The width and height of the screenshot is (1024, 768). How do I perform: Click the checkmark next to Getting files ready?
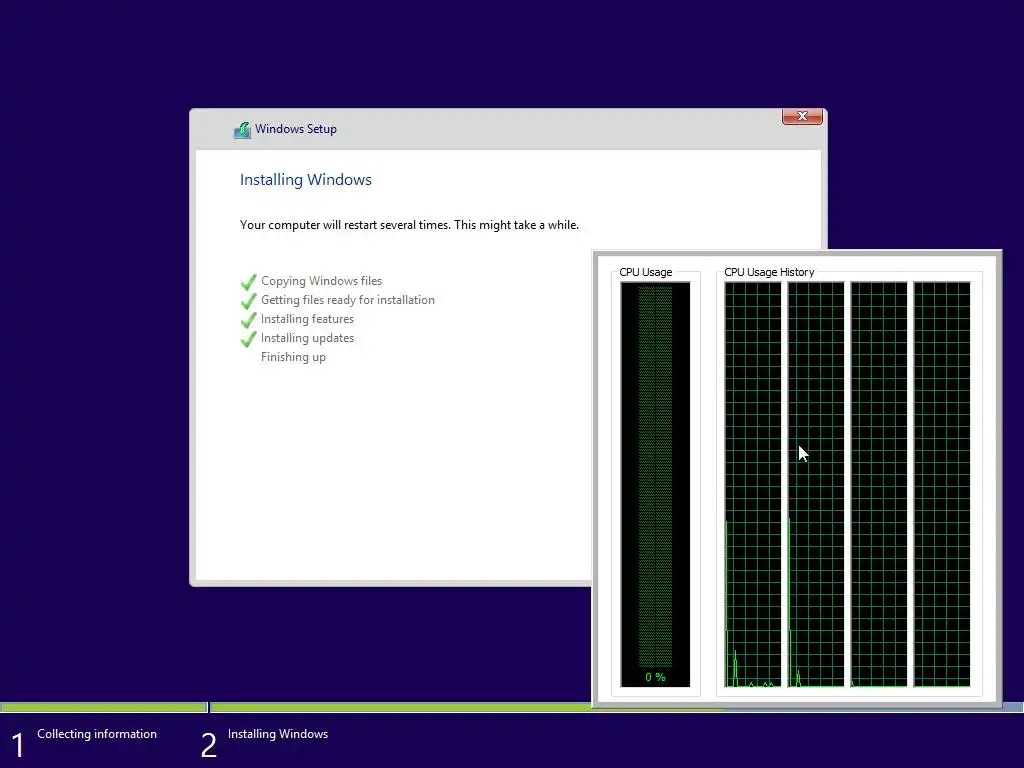pyautogui.click(x=248, y=301)
